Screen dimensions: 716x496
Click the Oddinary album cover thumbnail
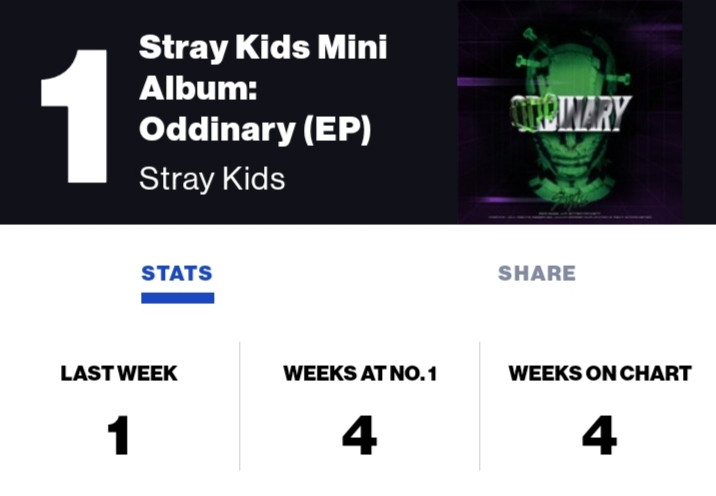click(x=570, y=111)
